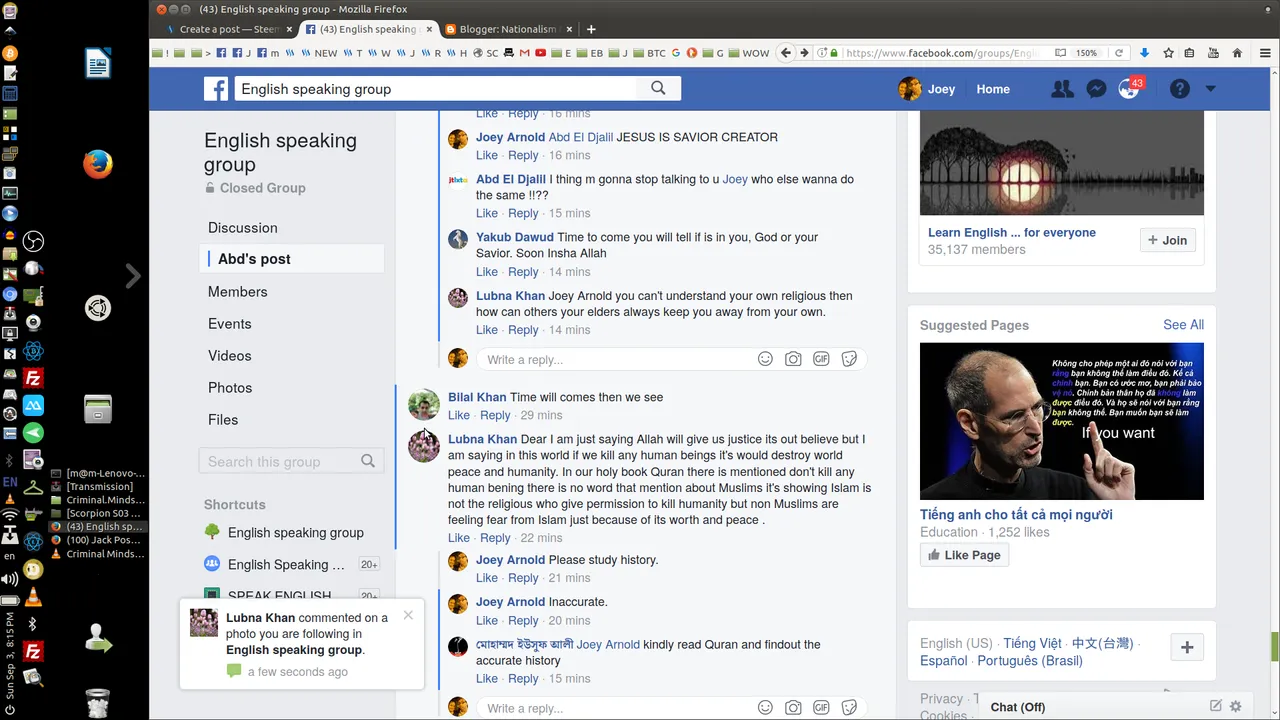Click See All for Suggested Pages
Screen dimensions: 1280x720
[1183, 325]
